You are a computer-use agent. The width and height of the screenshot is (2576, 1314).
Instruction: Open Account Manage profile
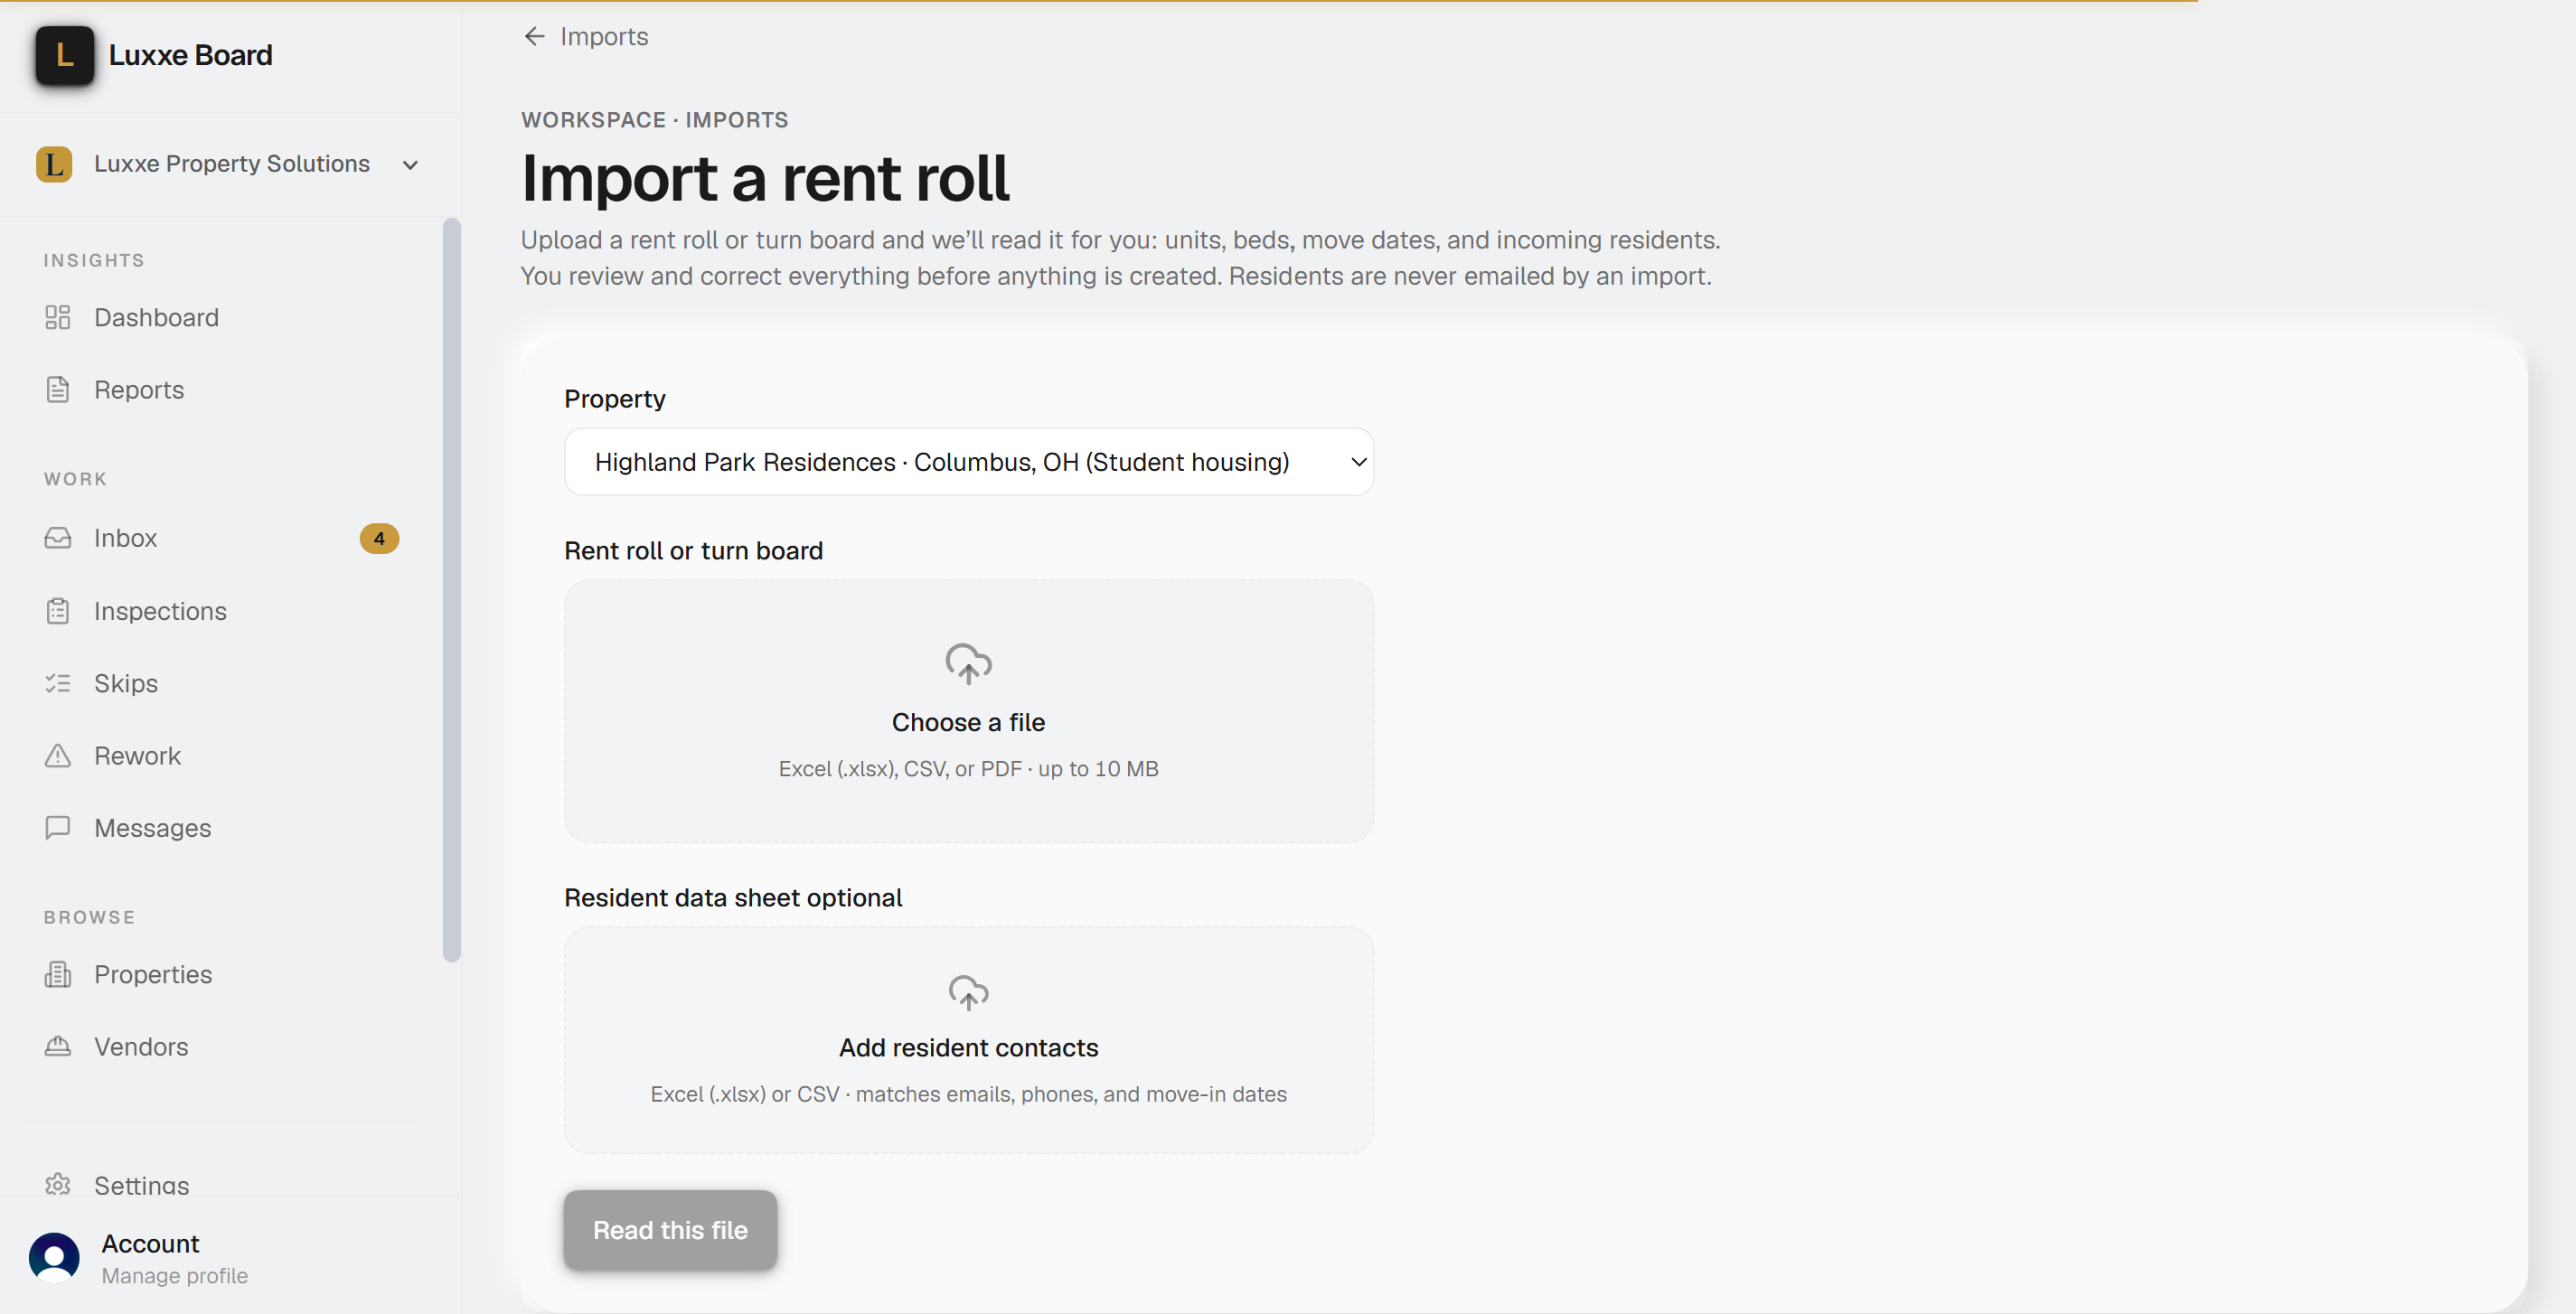point(174,1258)
